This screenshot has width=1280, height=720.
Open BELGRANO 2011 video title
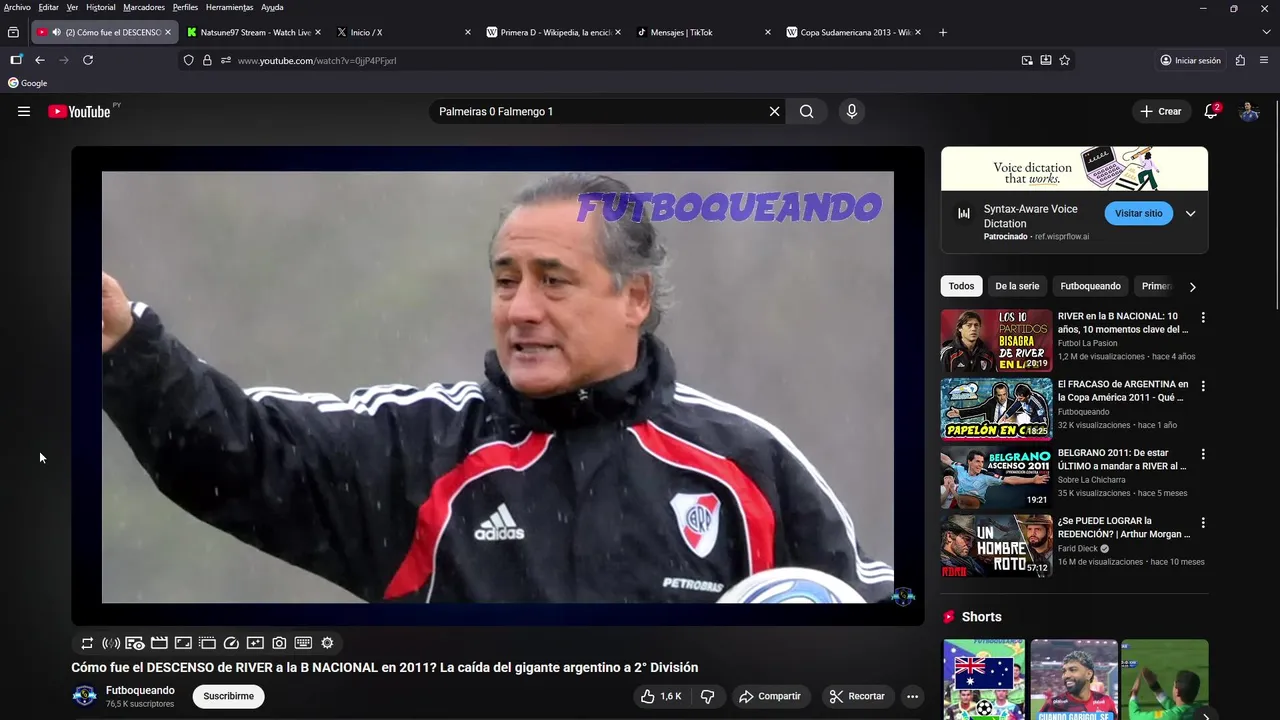coord(1122,459)
